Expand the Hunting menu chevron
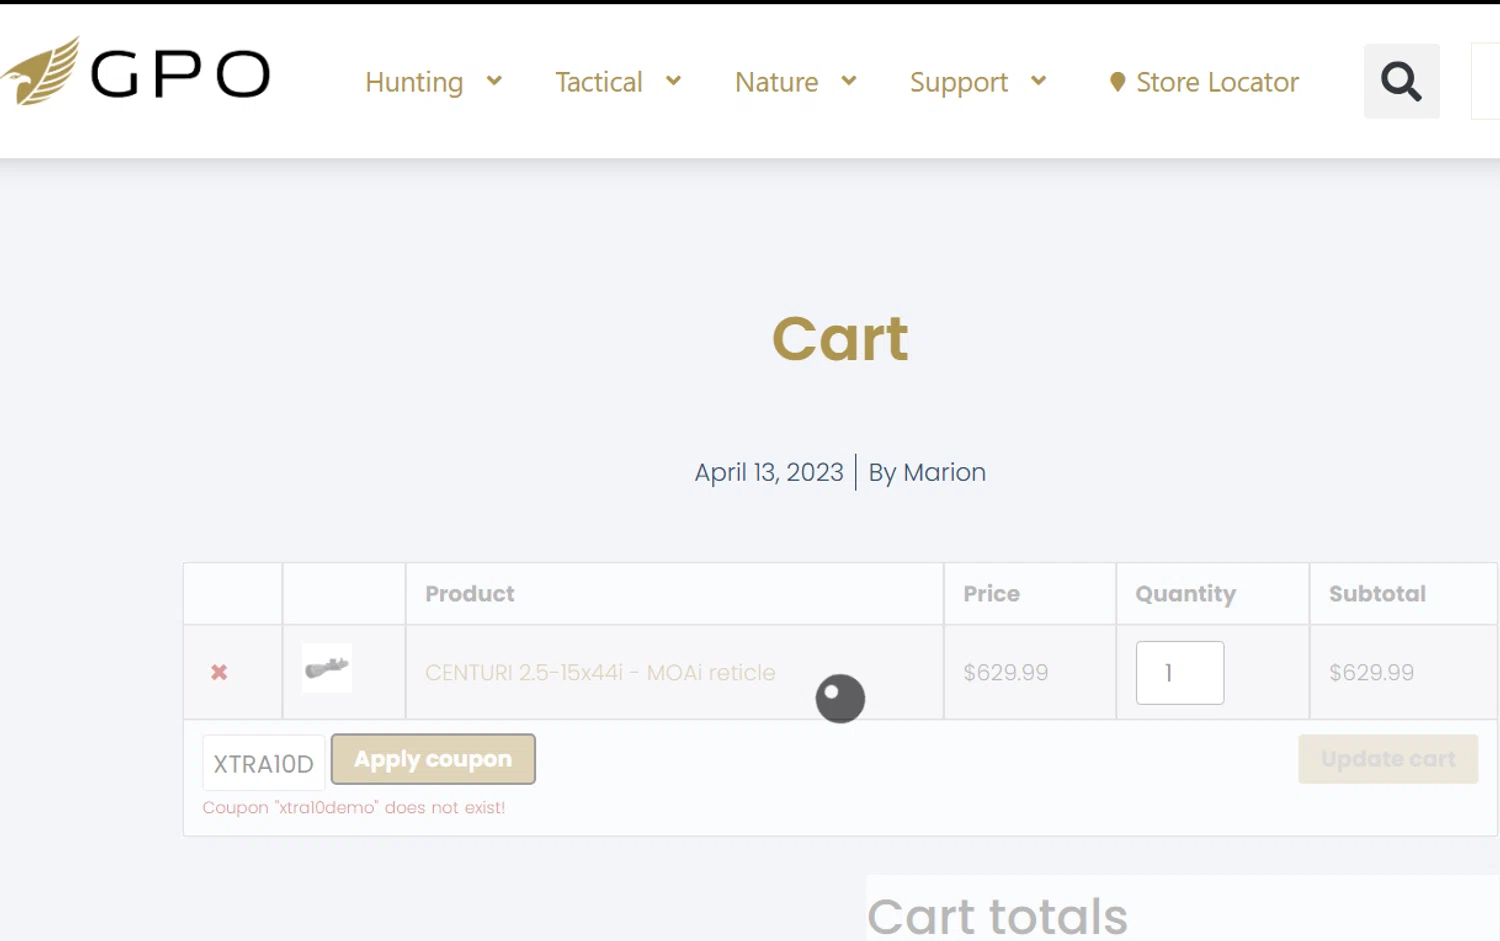 (494, 81)
